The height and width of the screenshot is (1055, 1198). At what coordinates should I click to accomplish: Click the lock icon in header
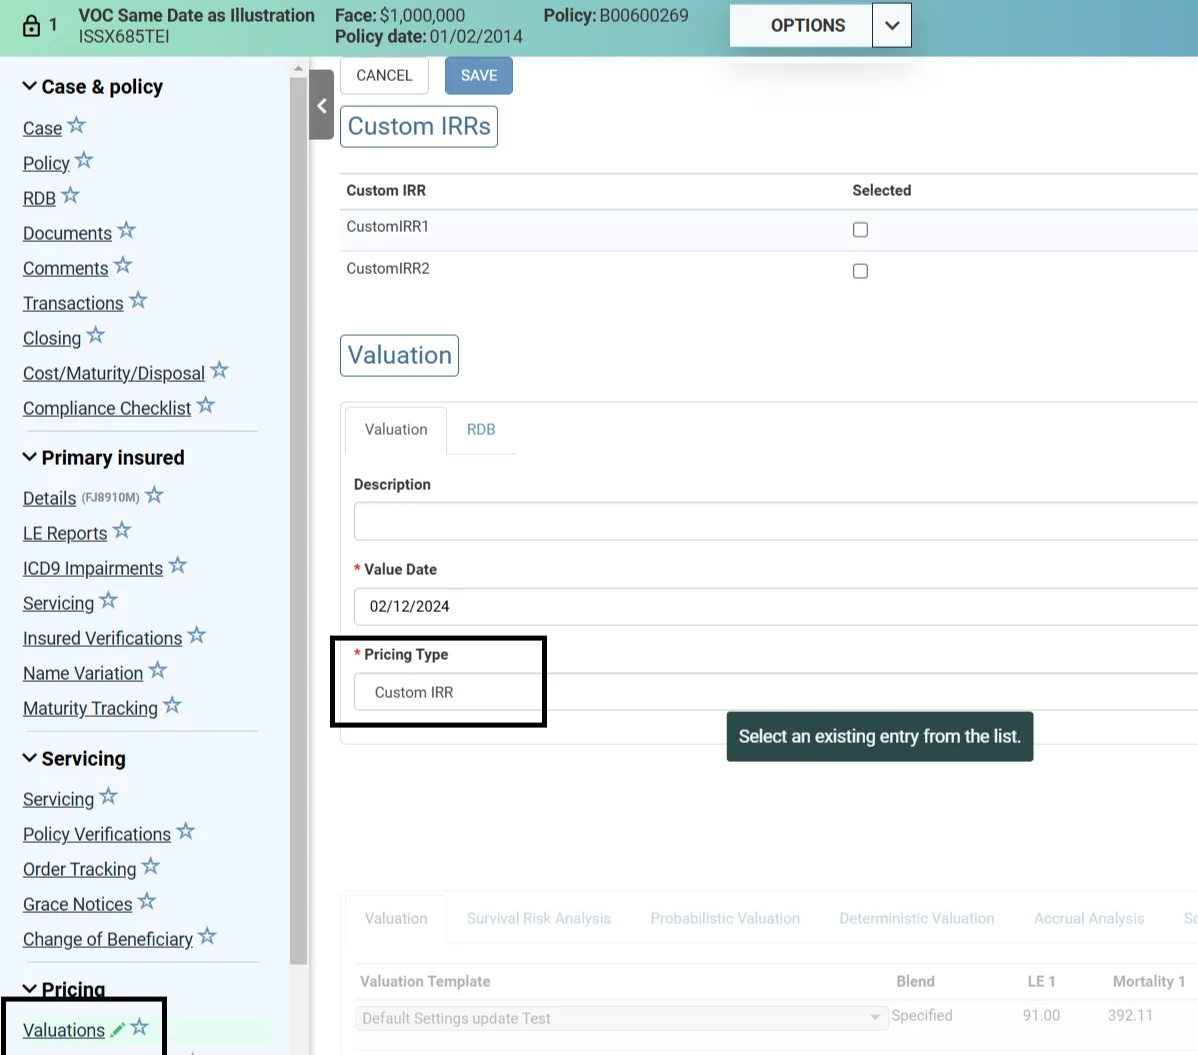(x=31, y=26)
